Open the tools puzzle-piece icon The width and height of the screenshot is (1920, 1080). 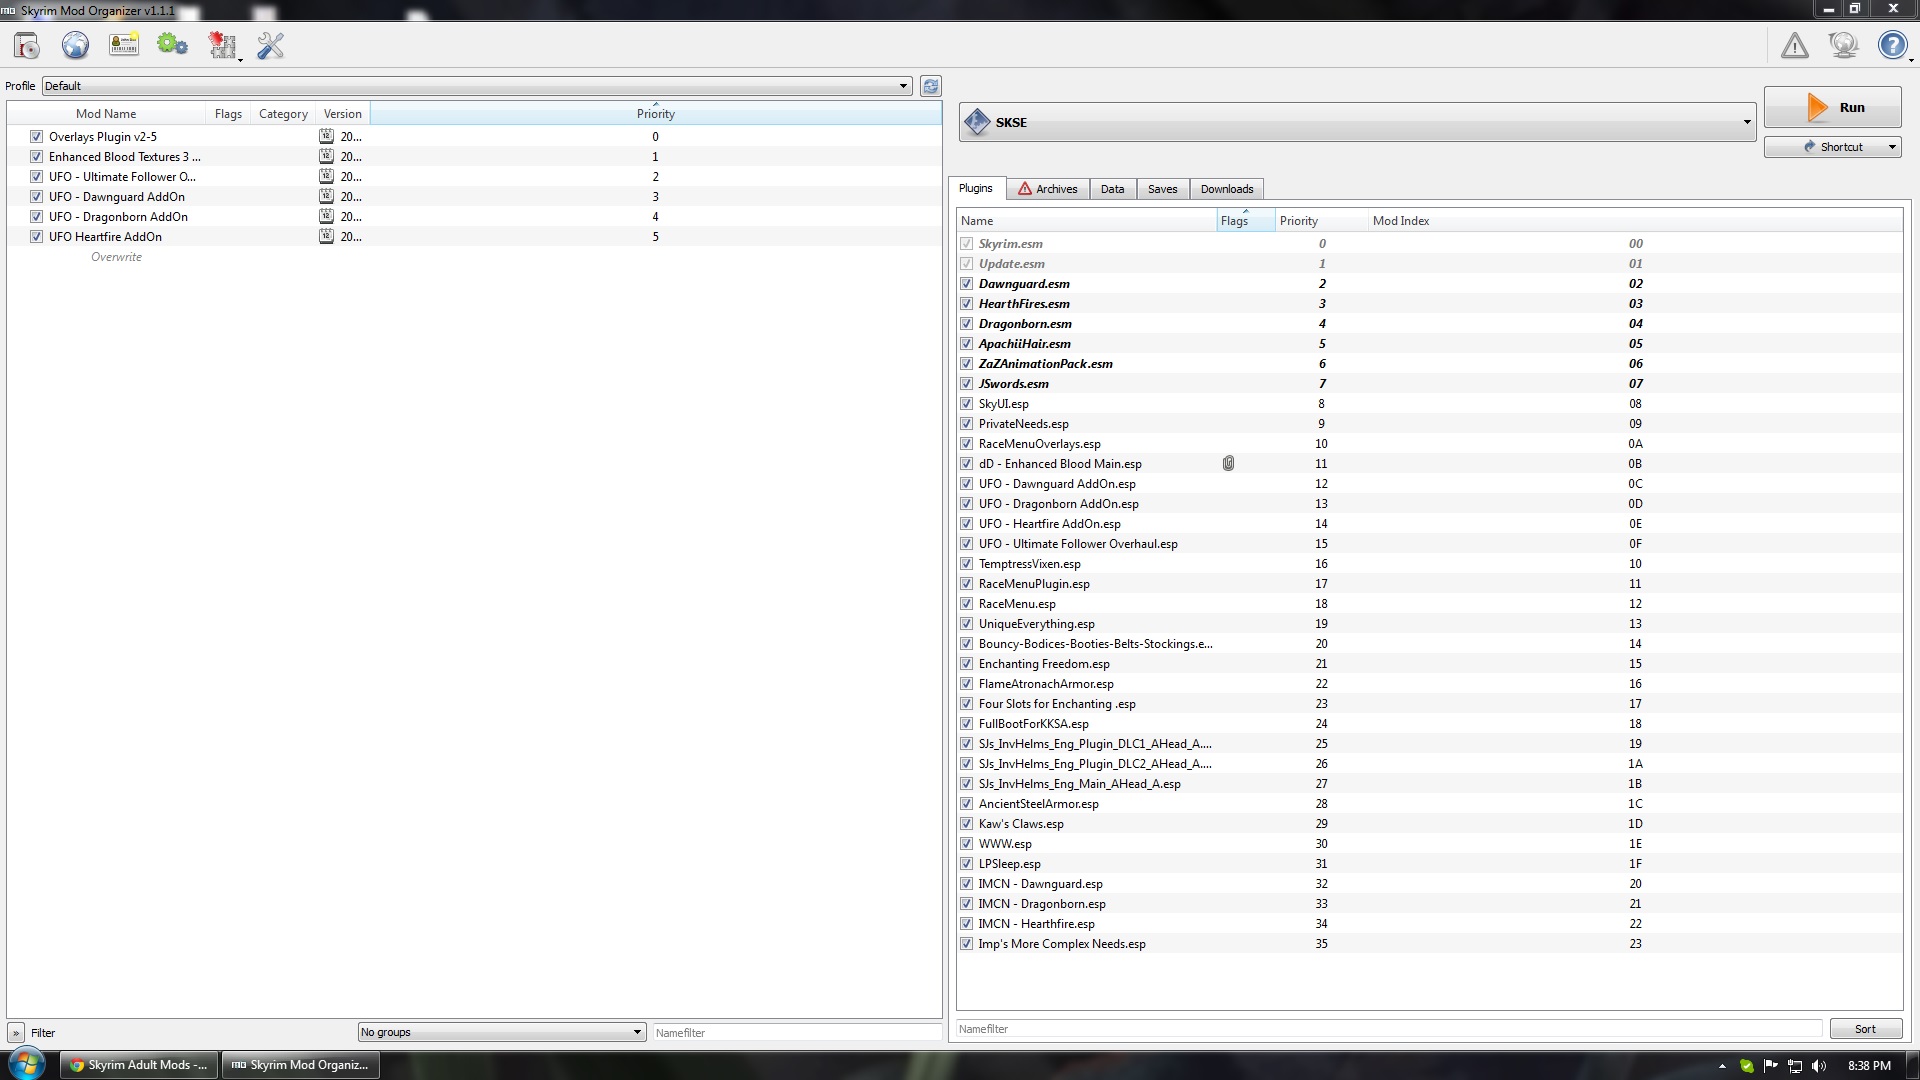[x=221, y=46]
